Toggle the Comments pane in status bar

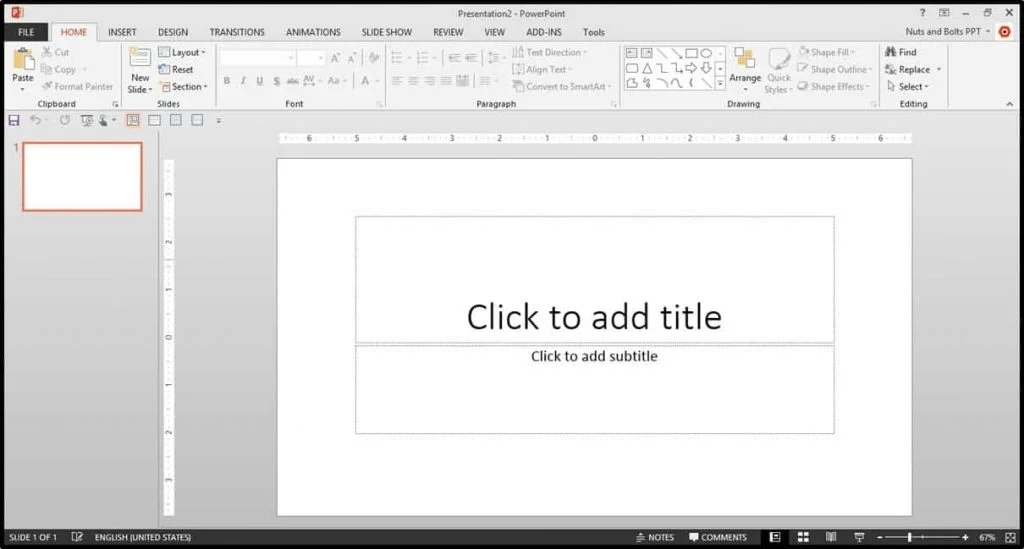pos(717,537)
